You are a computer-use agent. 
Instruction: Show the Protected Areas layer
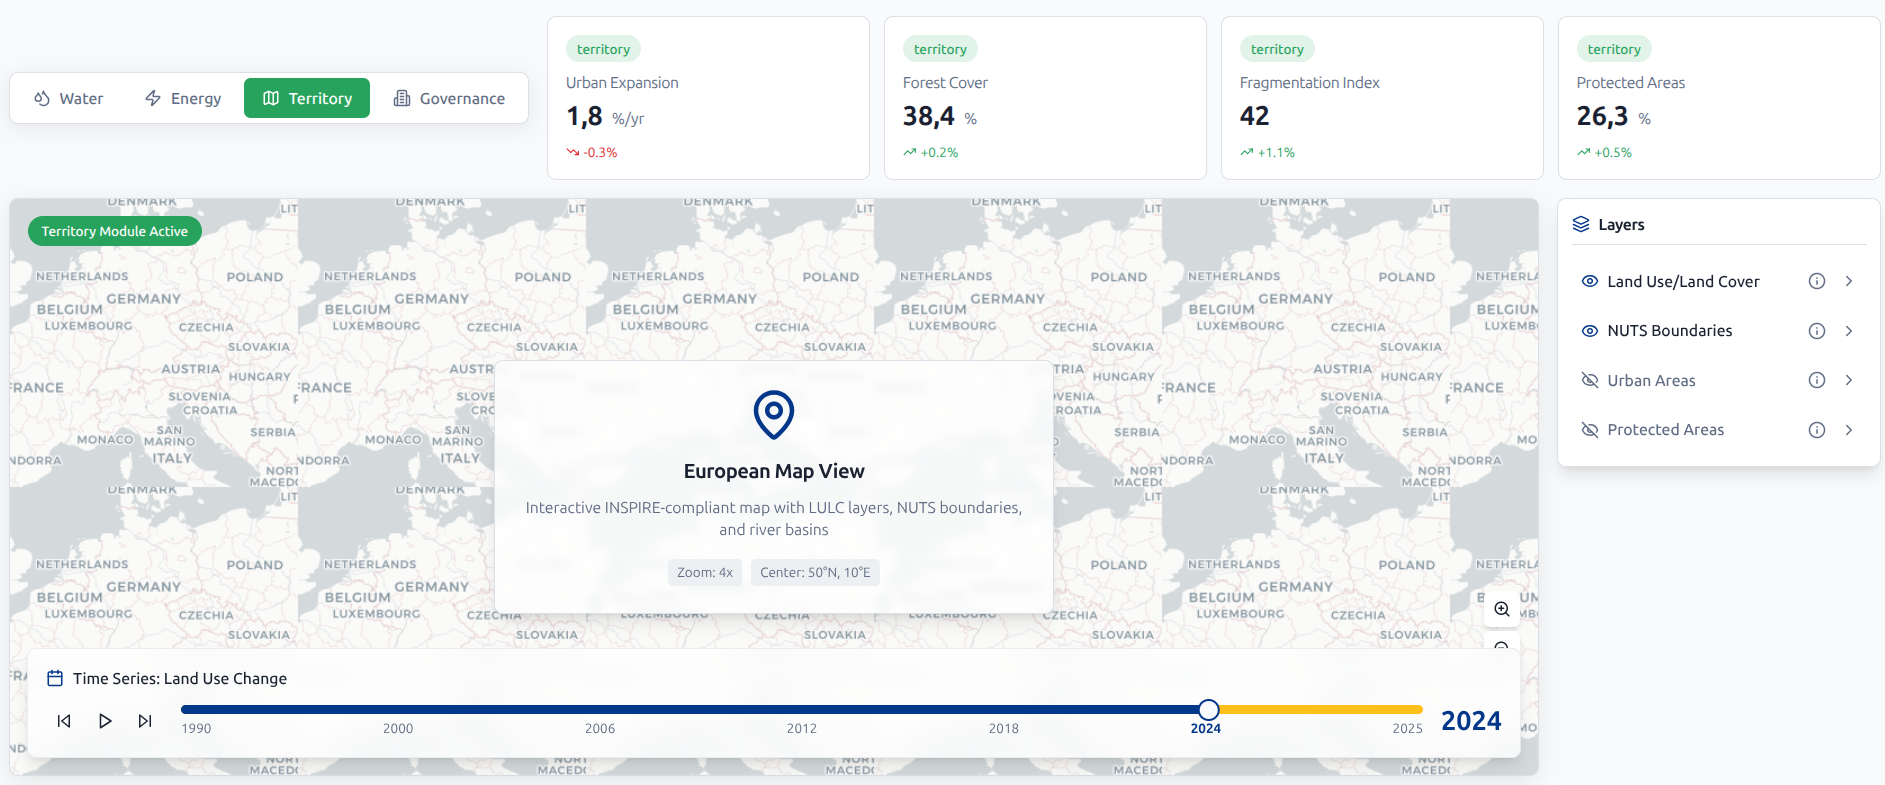pos(1589,430)
